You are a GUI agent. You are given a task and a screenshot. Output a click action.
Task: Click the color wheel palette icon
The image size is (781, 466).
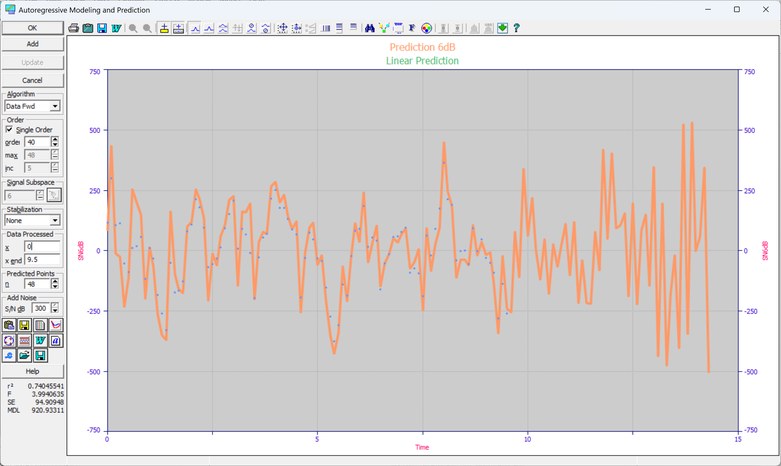426,28
